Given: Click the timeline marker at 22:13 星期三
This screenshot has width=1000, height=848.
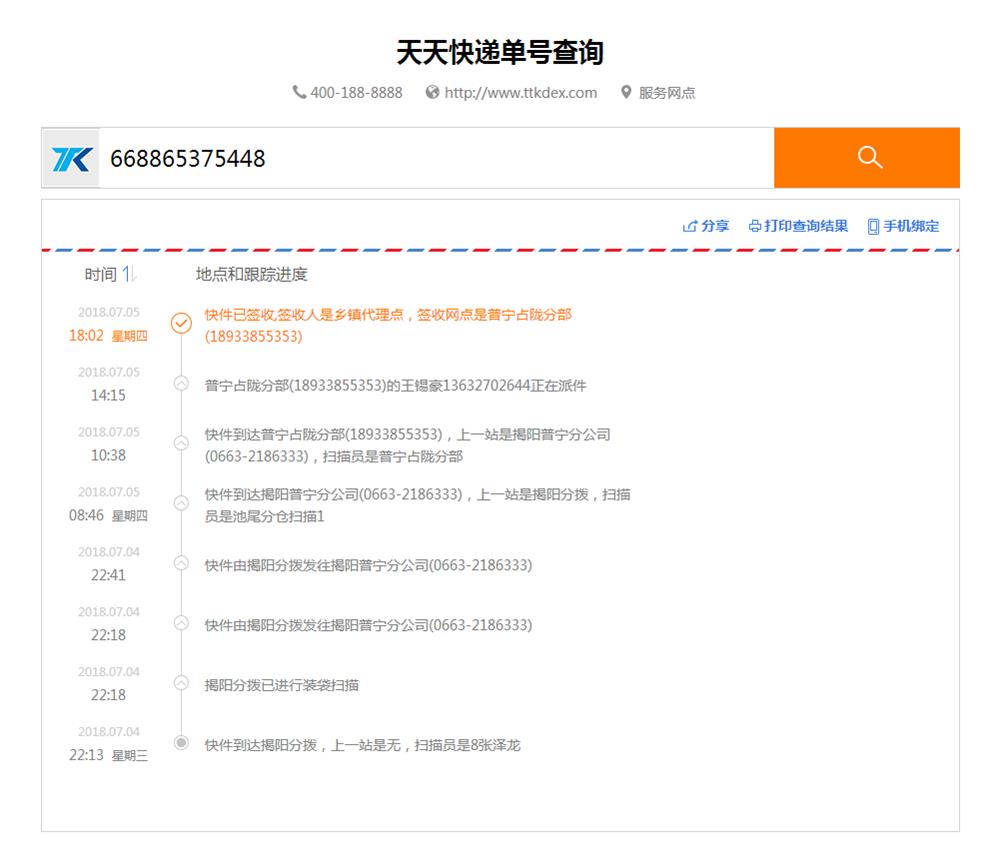Looking at the screenshot, I should coord(181,743).
